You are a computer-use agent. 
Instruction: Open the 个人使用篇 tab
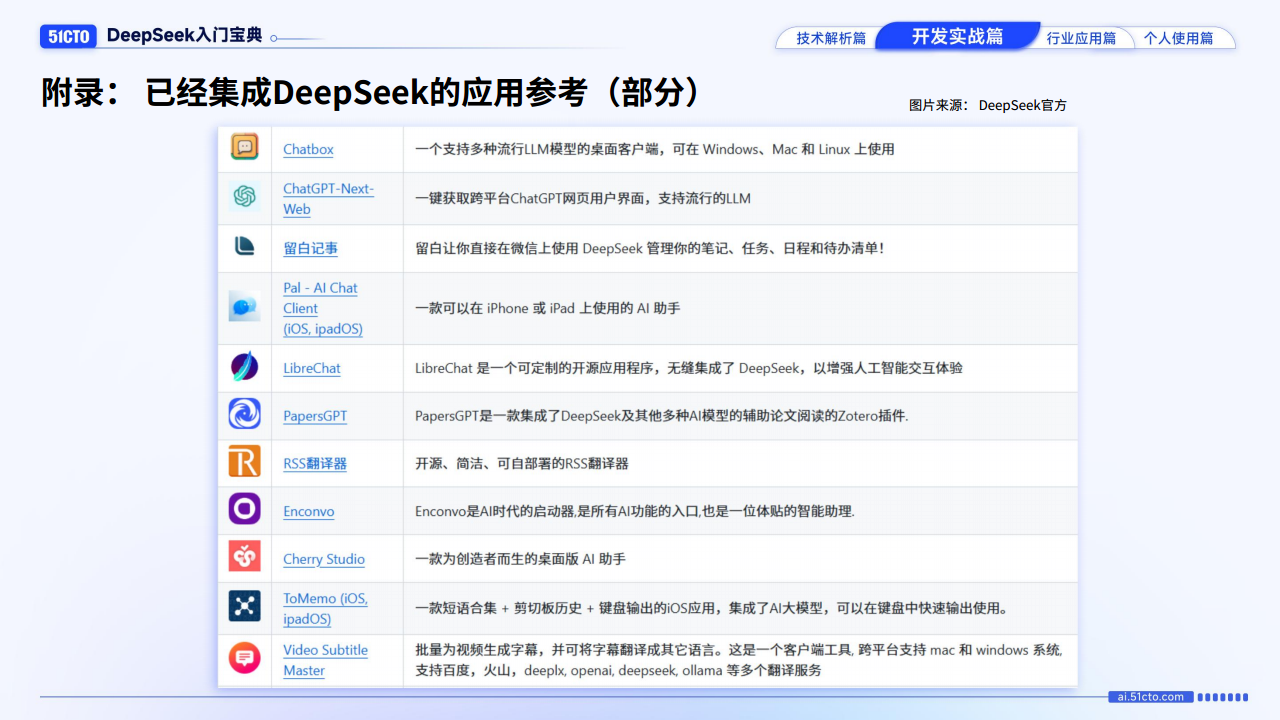click(x=1178, y=38)
